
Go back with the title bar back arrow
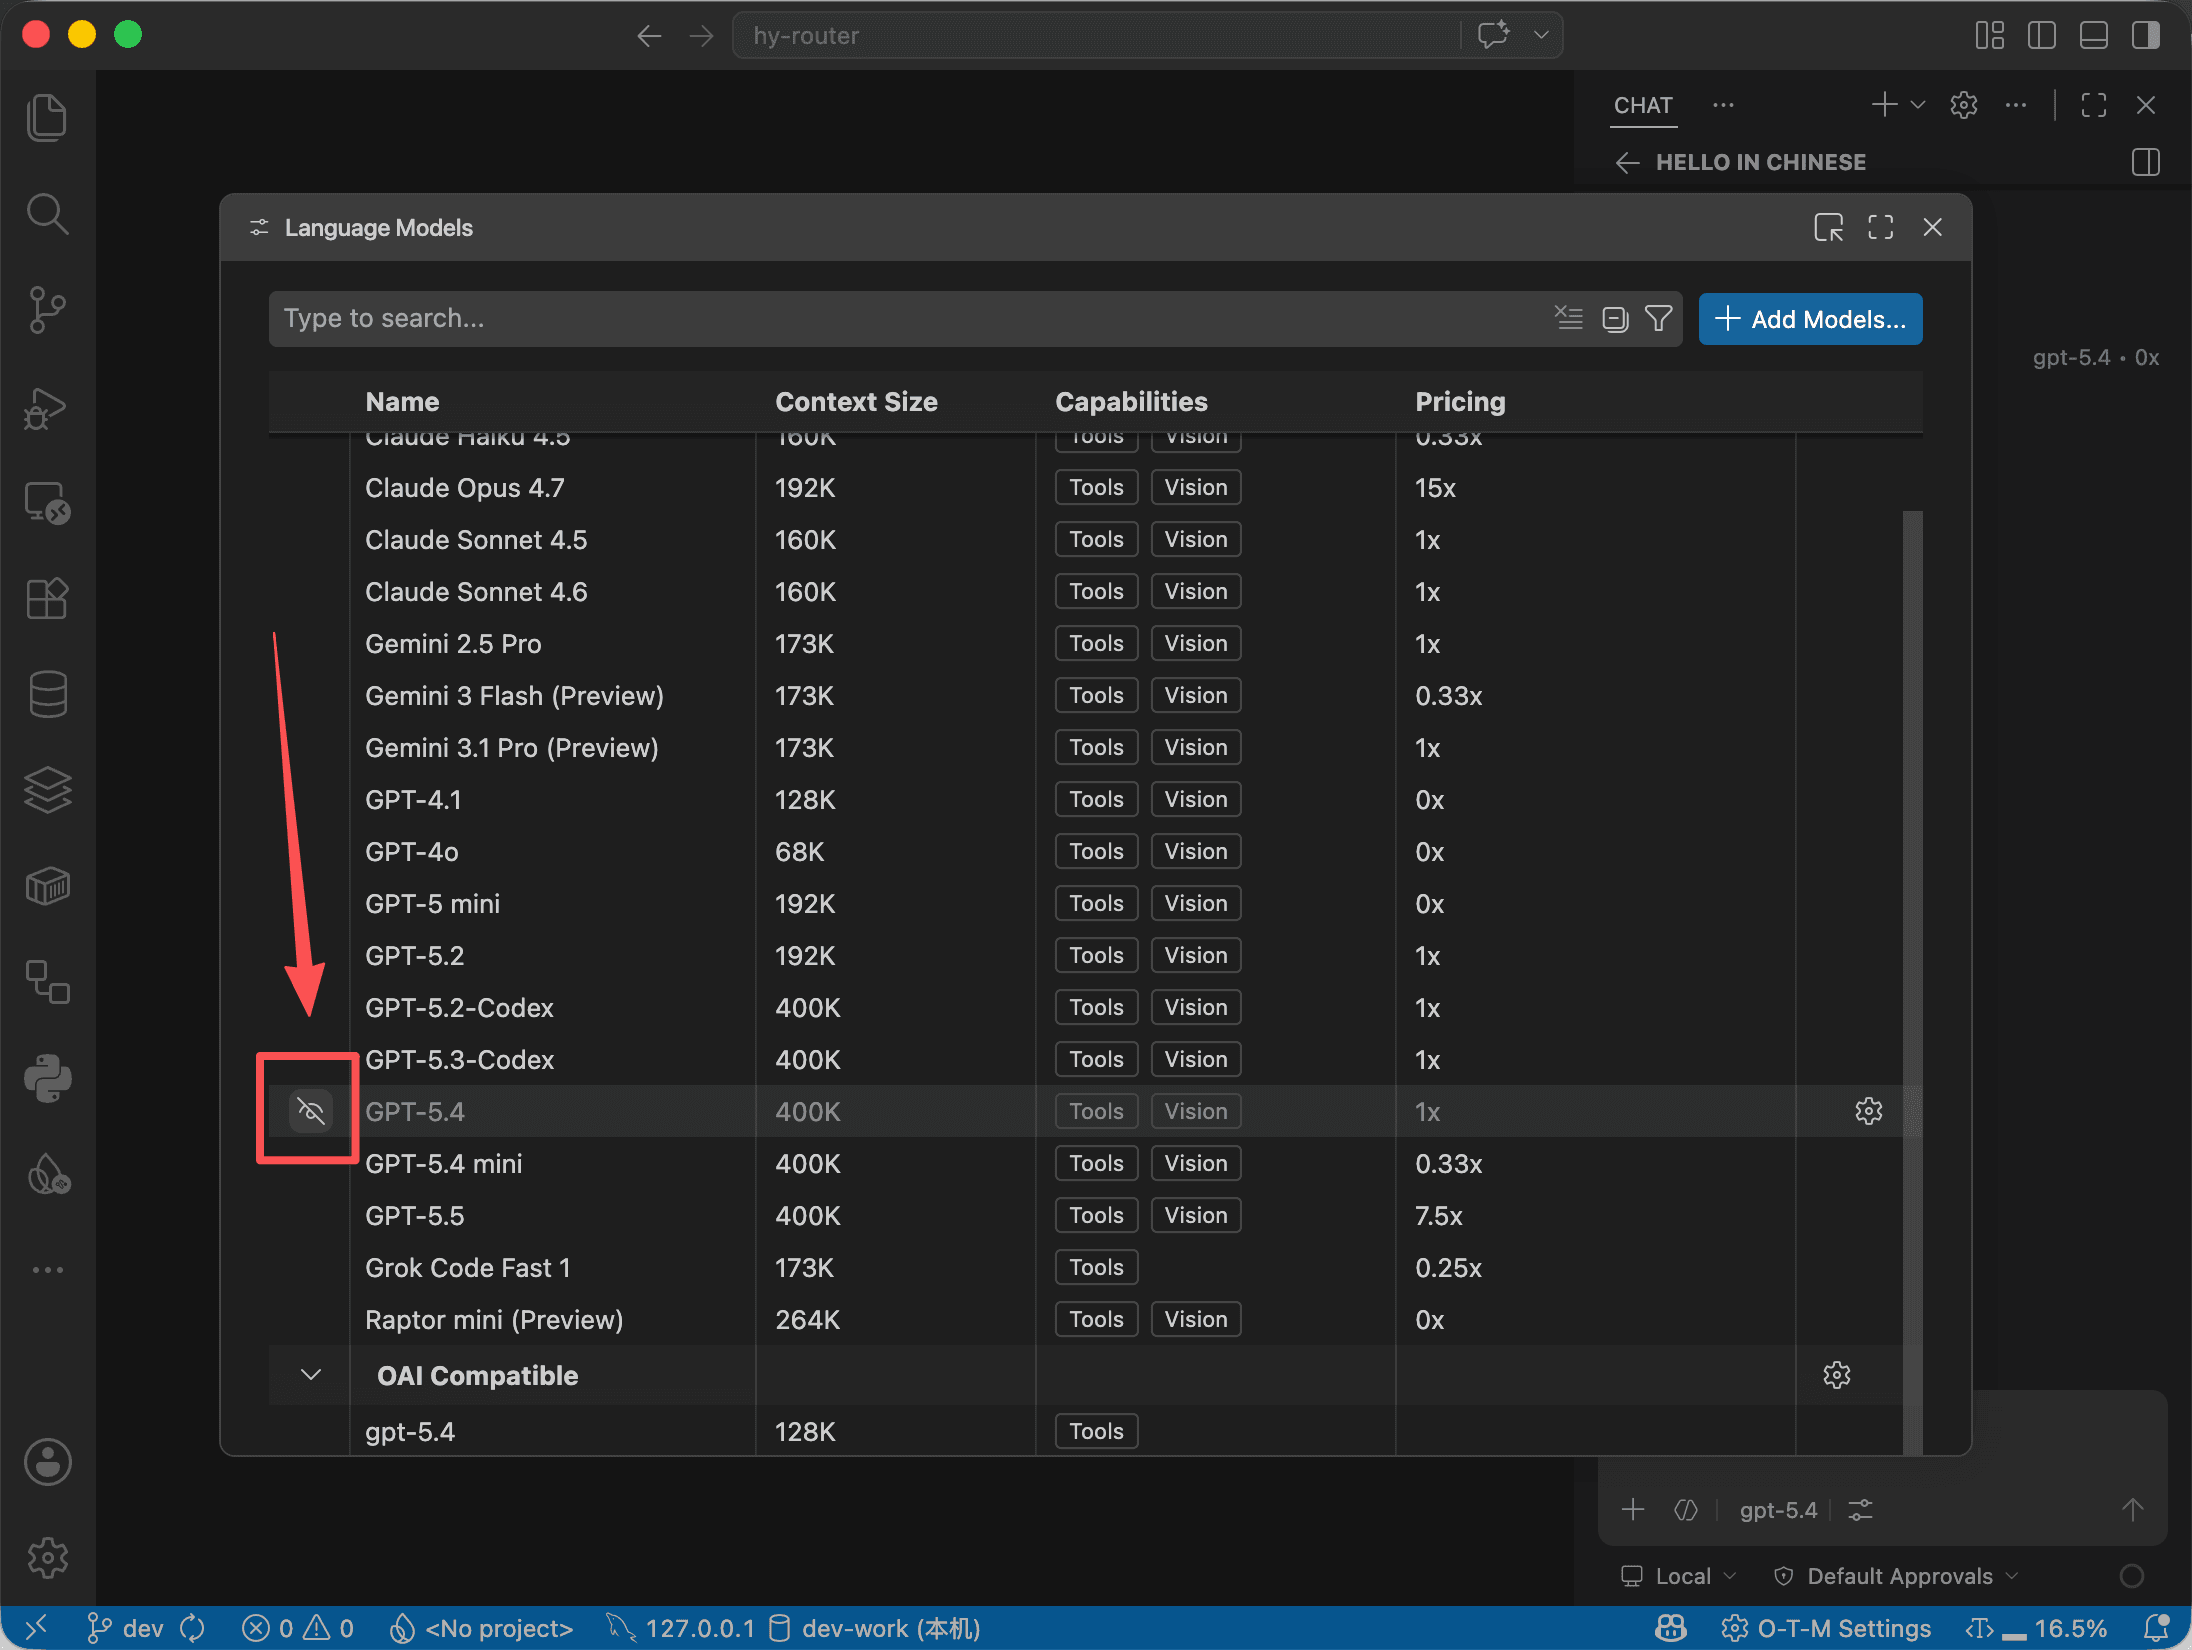(650, 36)
